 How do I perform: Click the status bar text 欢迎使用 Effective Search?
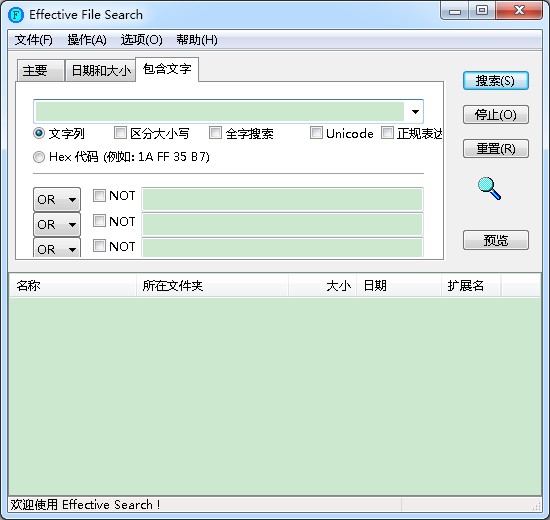tap(85, 505)
